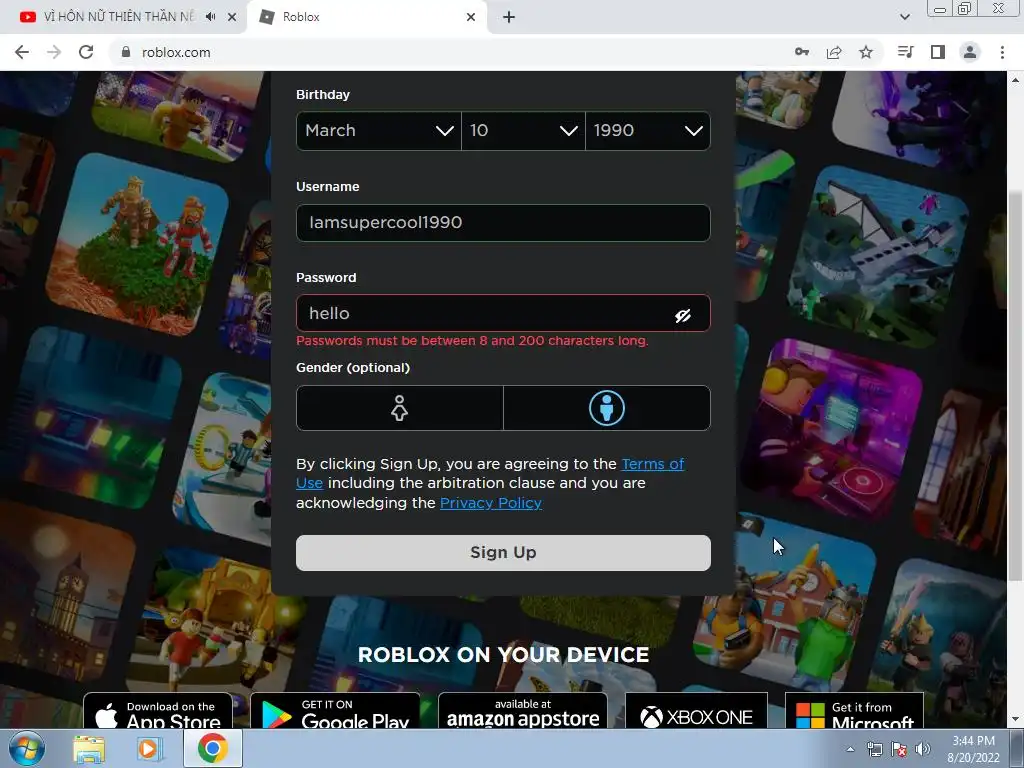
Task: Get it on Google Play badge
Action: coord(335,712)
